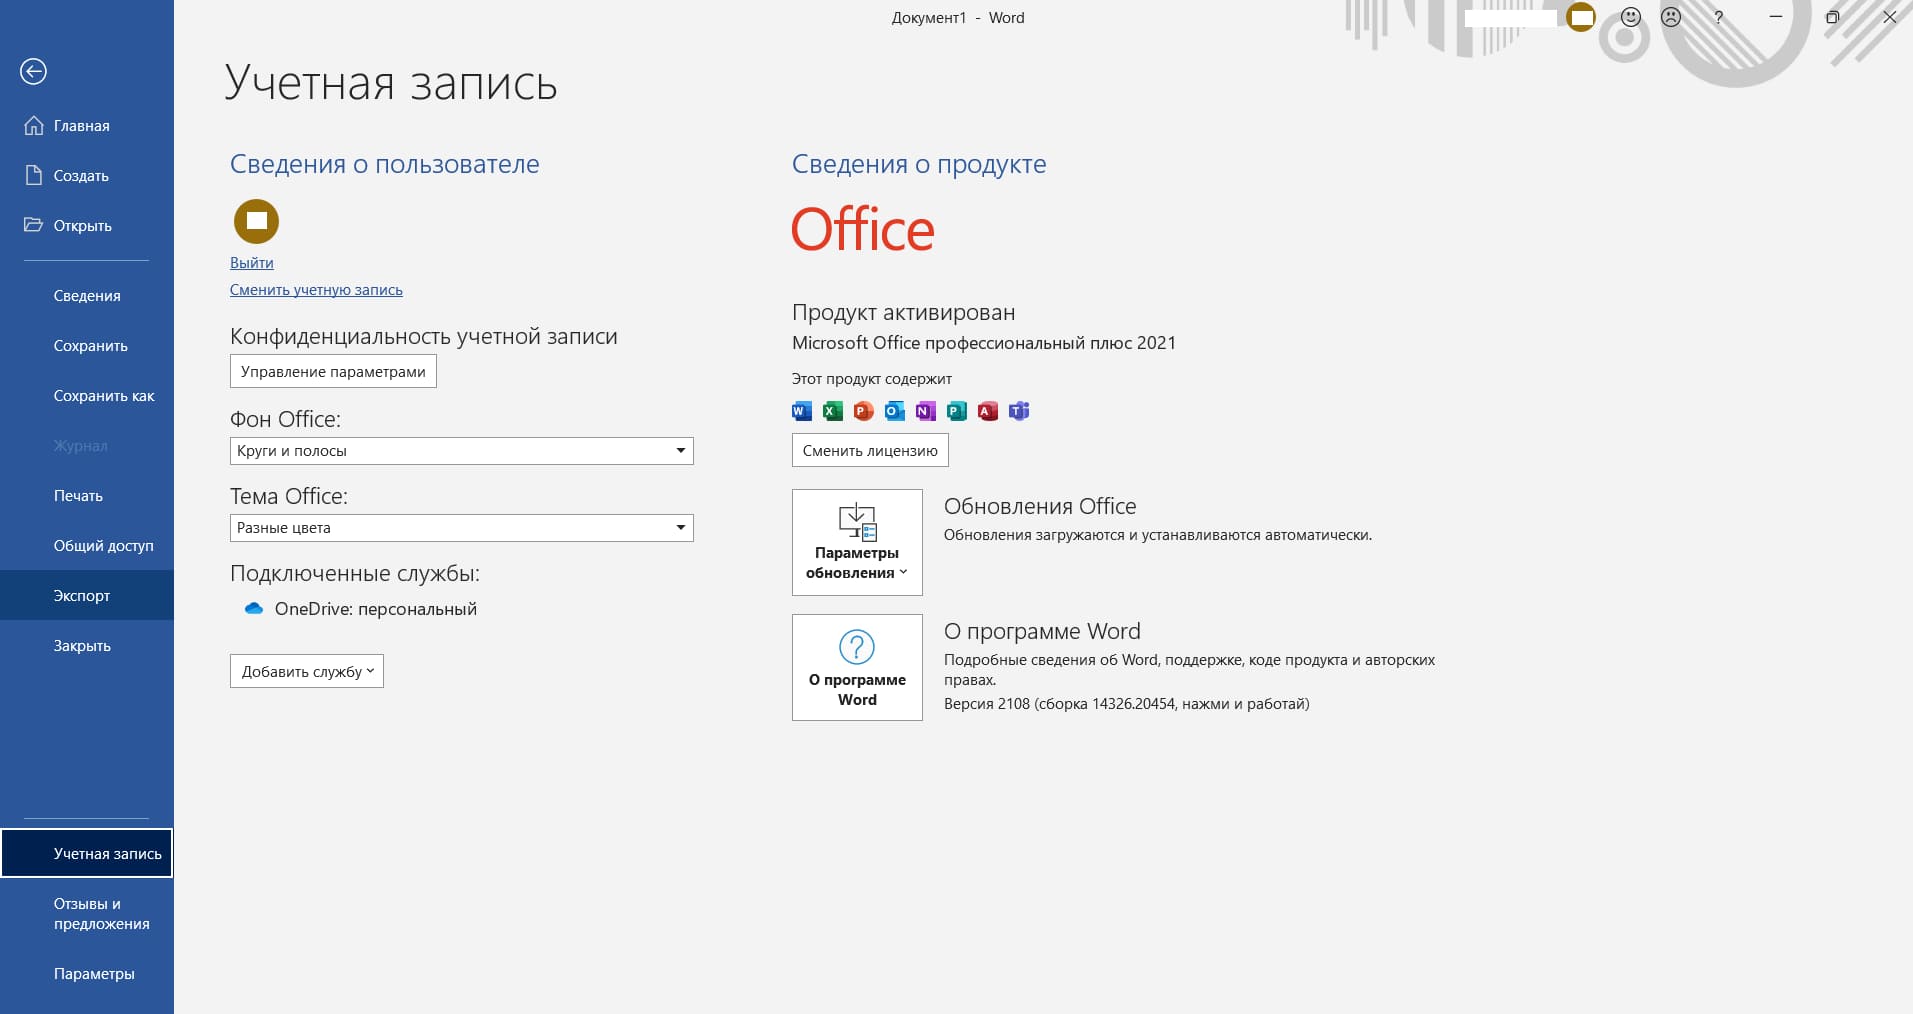Click the Word app icon

tap(802, 411)
